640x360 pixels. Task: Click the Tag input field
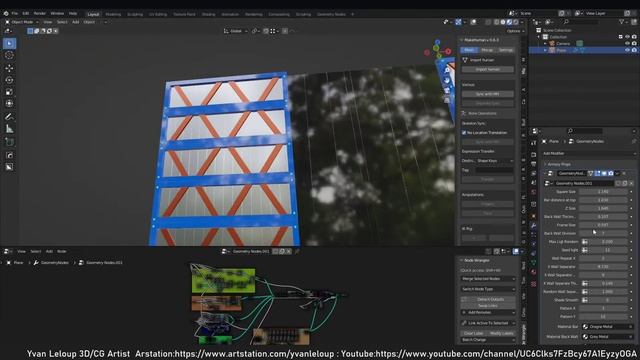pyautogui.click(x=495, y=170)
